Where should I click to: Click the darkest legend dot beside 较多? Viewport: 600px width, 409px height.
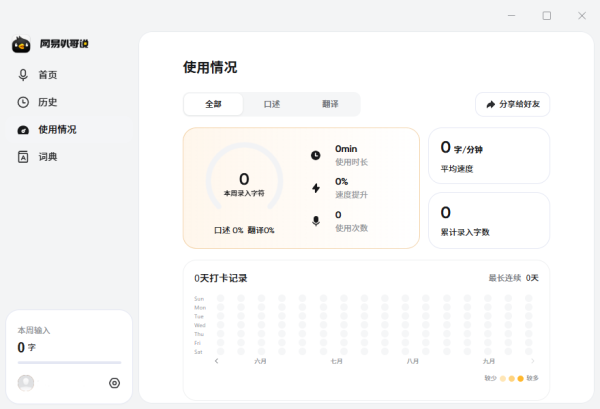pos(520,378)
